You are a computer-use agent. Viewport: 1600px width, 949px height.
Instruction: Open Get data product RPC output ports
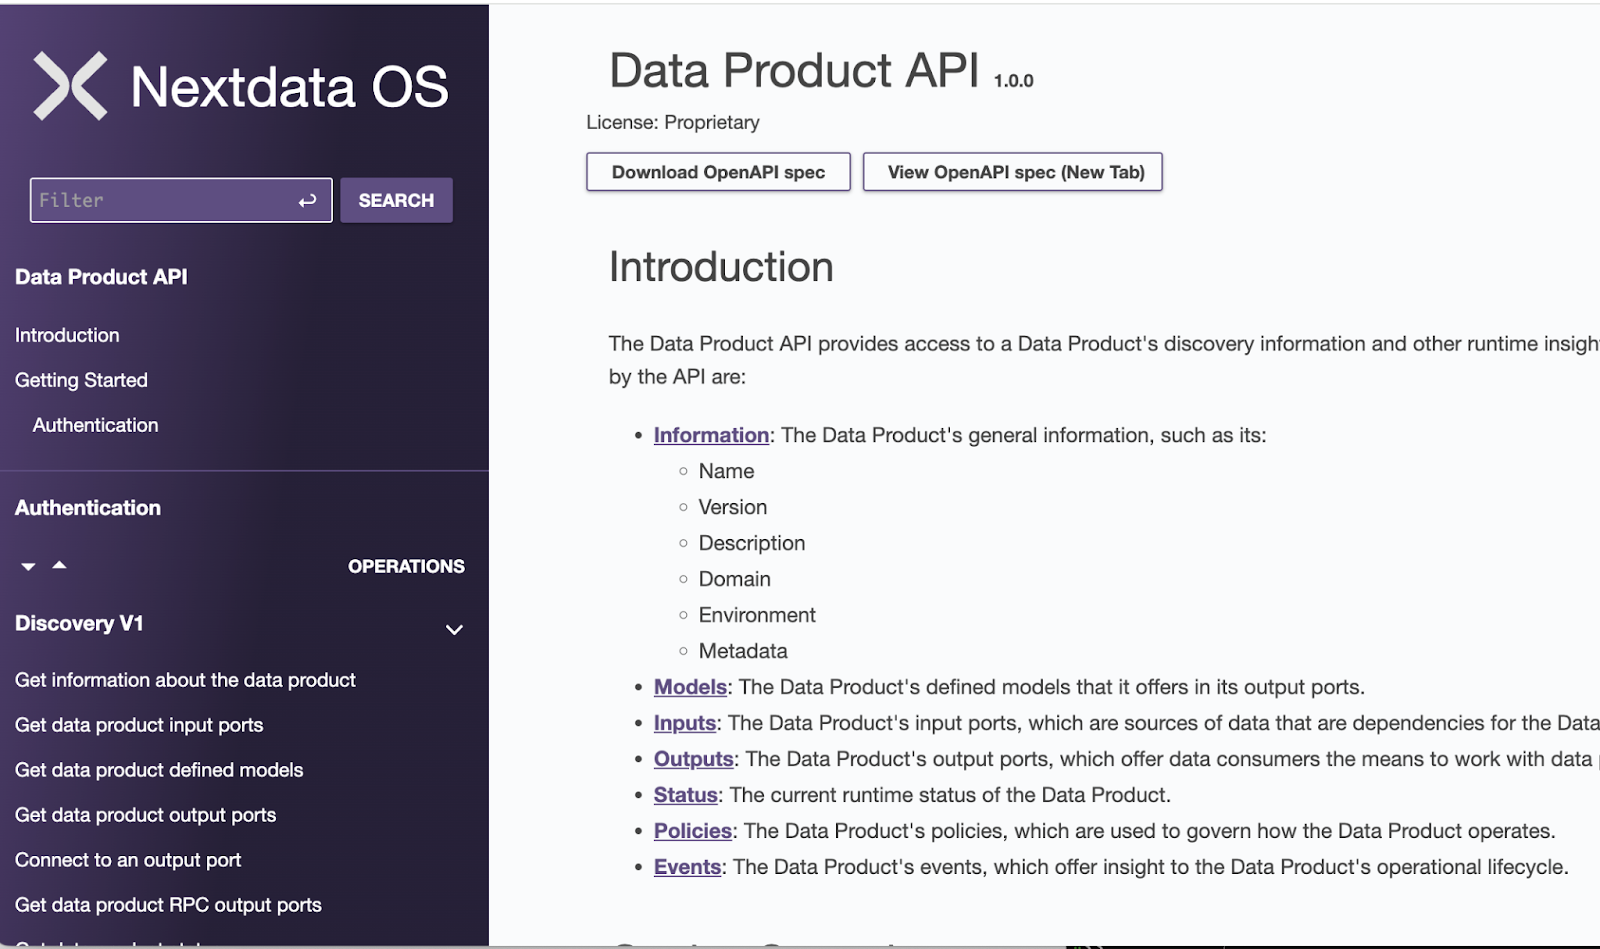point(168,905)
